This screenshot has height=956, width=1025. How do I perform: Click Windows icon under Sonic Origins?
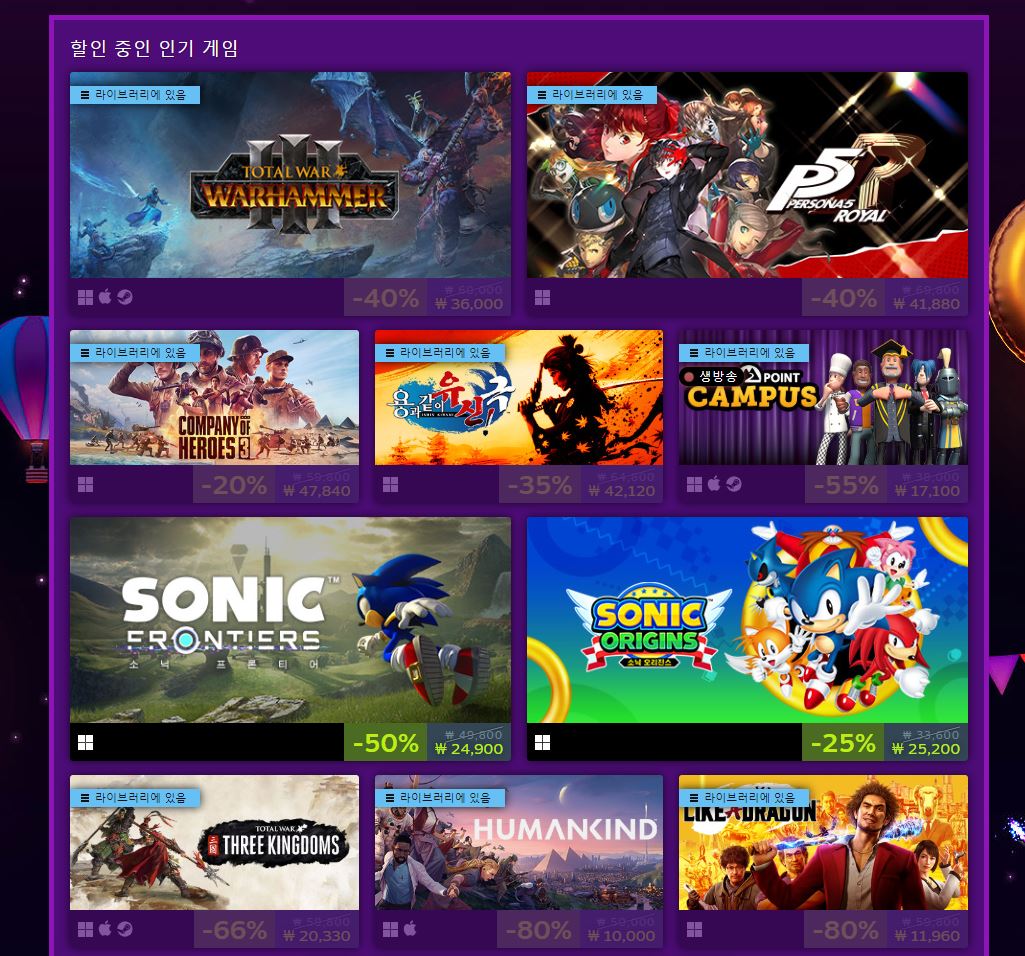coord(542,743)
